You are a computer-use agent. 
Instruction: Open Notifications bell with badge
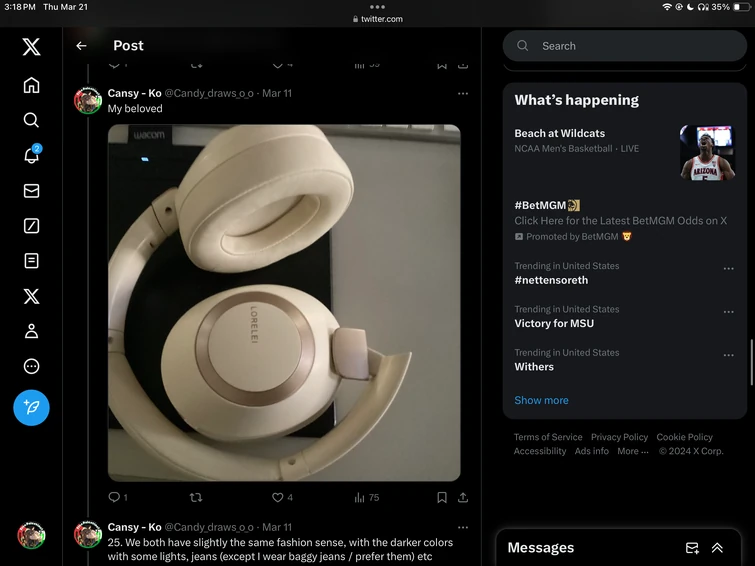32,154
